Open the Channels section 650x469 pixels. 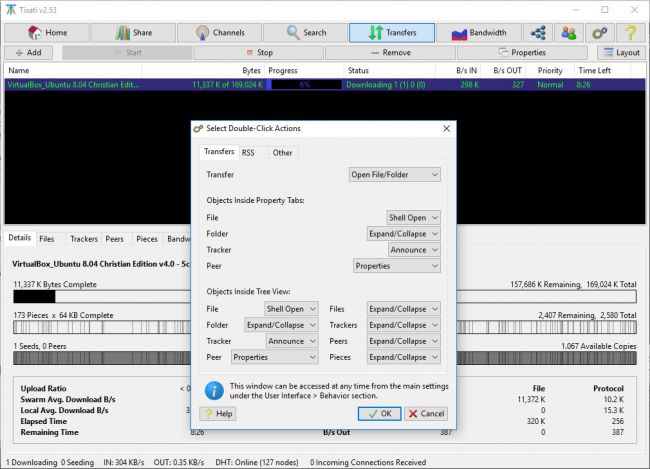(218, 33)
